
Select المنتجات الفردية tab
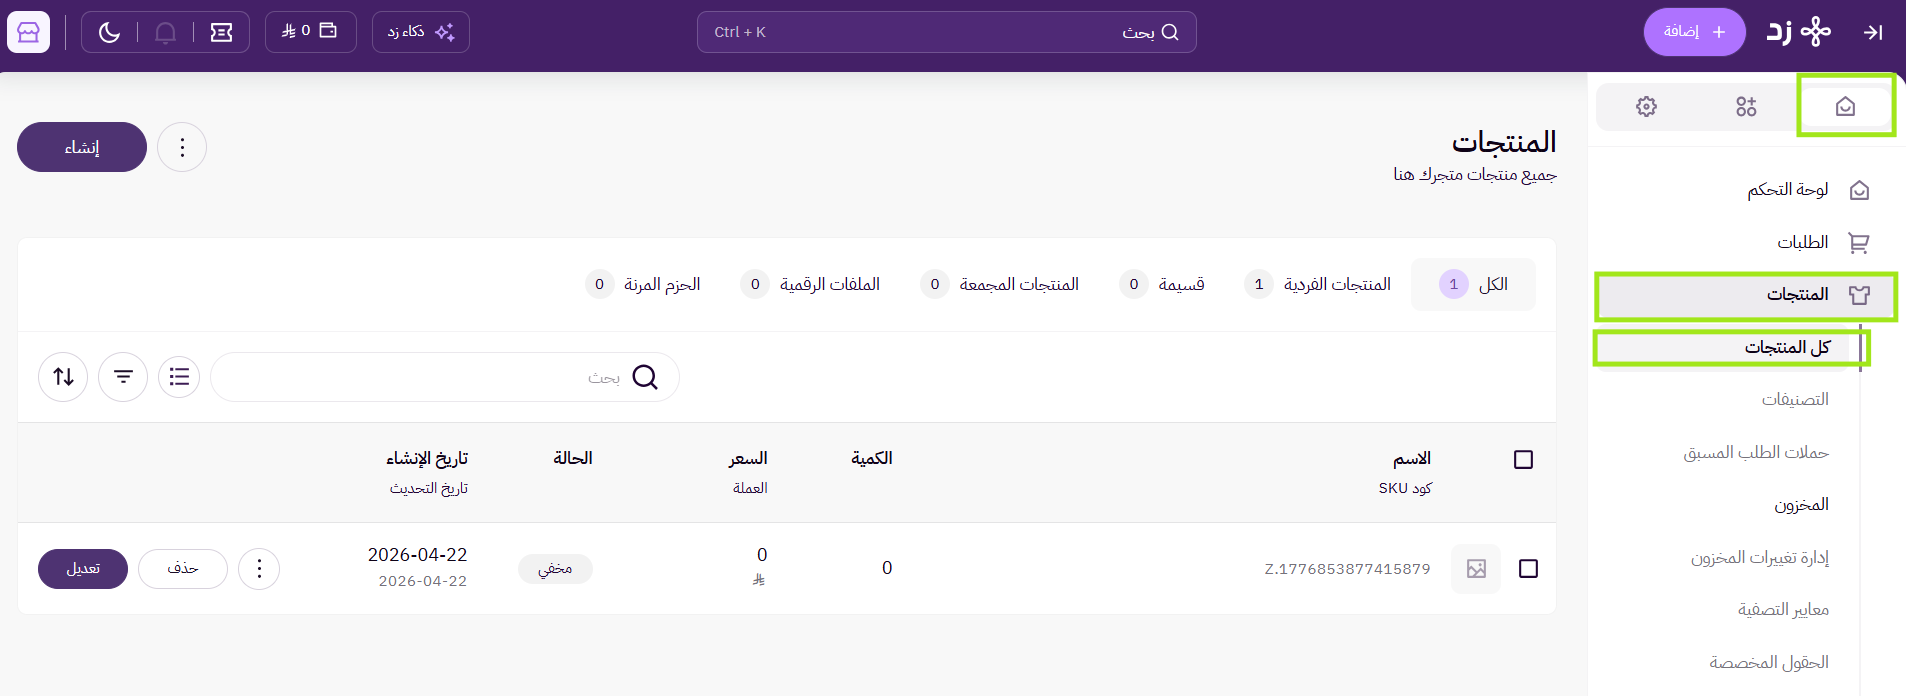coord(1317,284)
